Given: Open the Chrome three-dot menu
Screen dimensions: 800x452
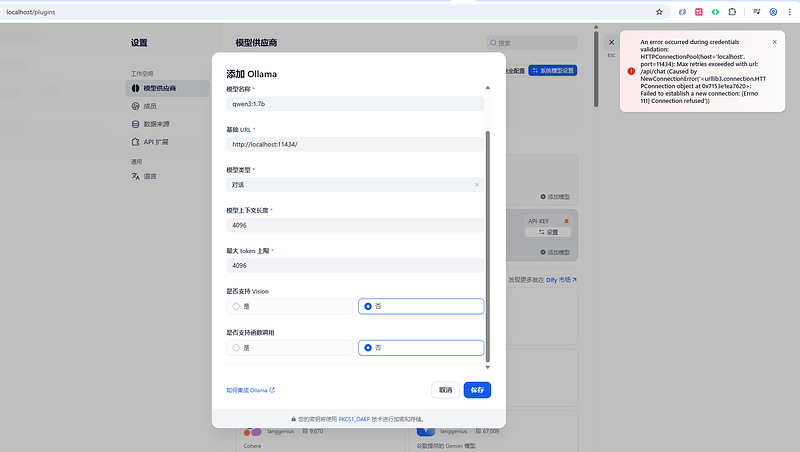Looking at the screenshot, I should point(790,12).
